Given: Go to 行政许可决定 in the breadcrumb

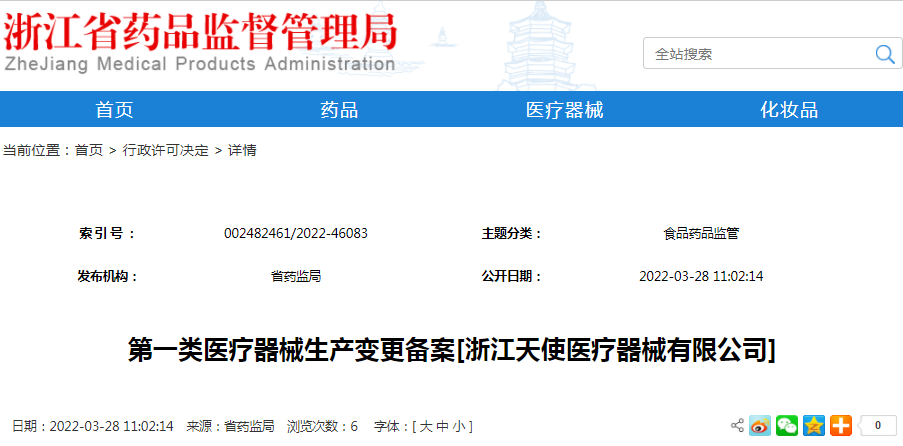Looking at the screenshot, I should click(166, 151).
